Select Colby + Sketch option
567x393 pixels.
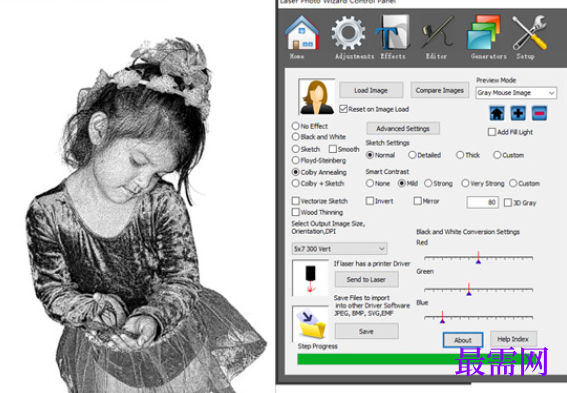point(296,183)
